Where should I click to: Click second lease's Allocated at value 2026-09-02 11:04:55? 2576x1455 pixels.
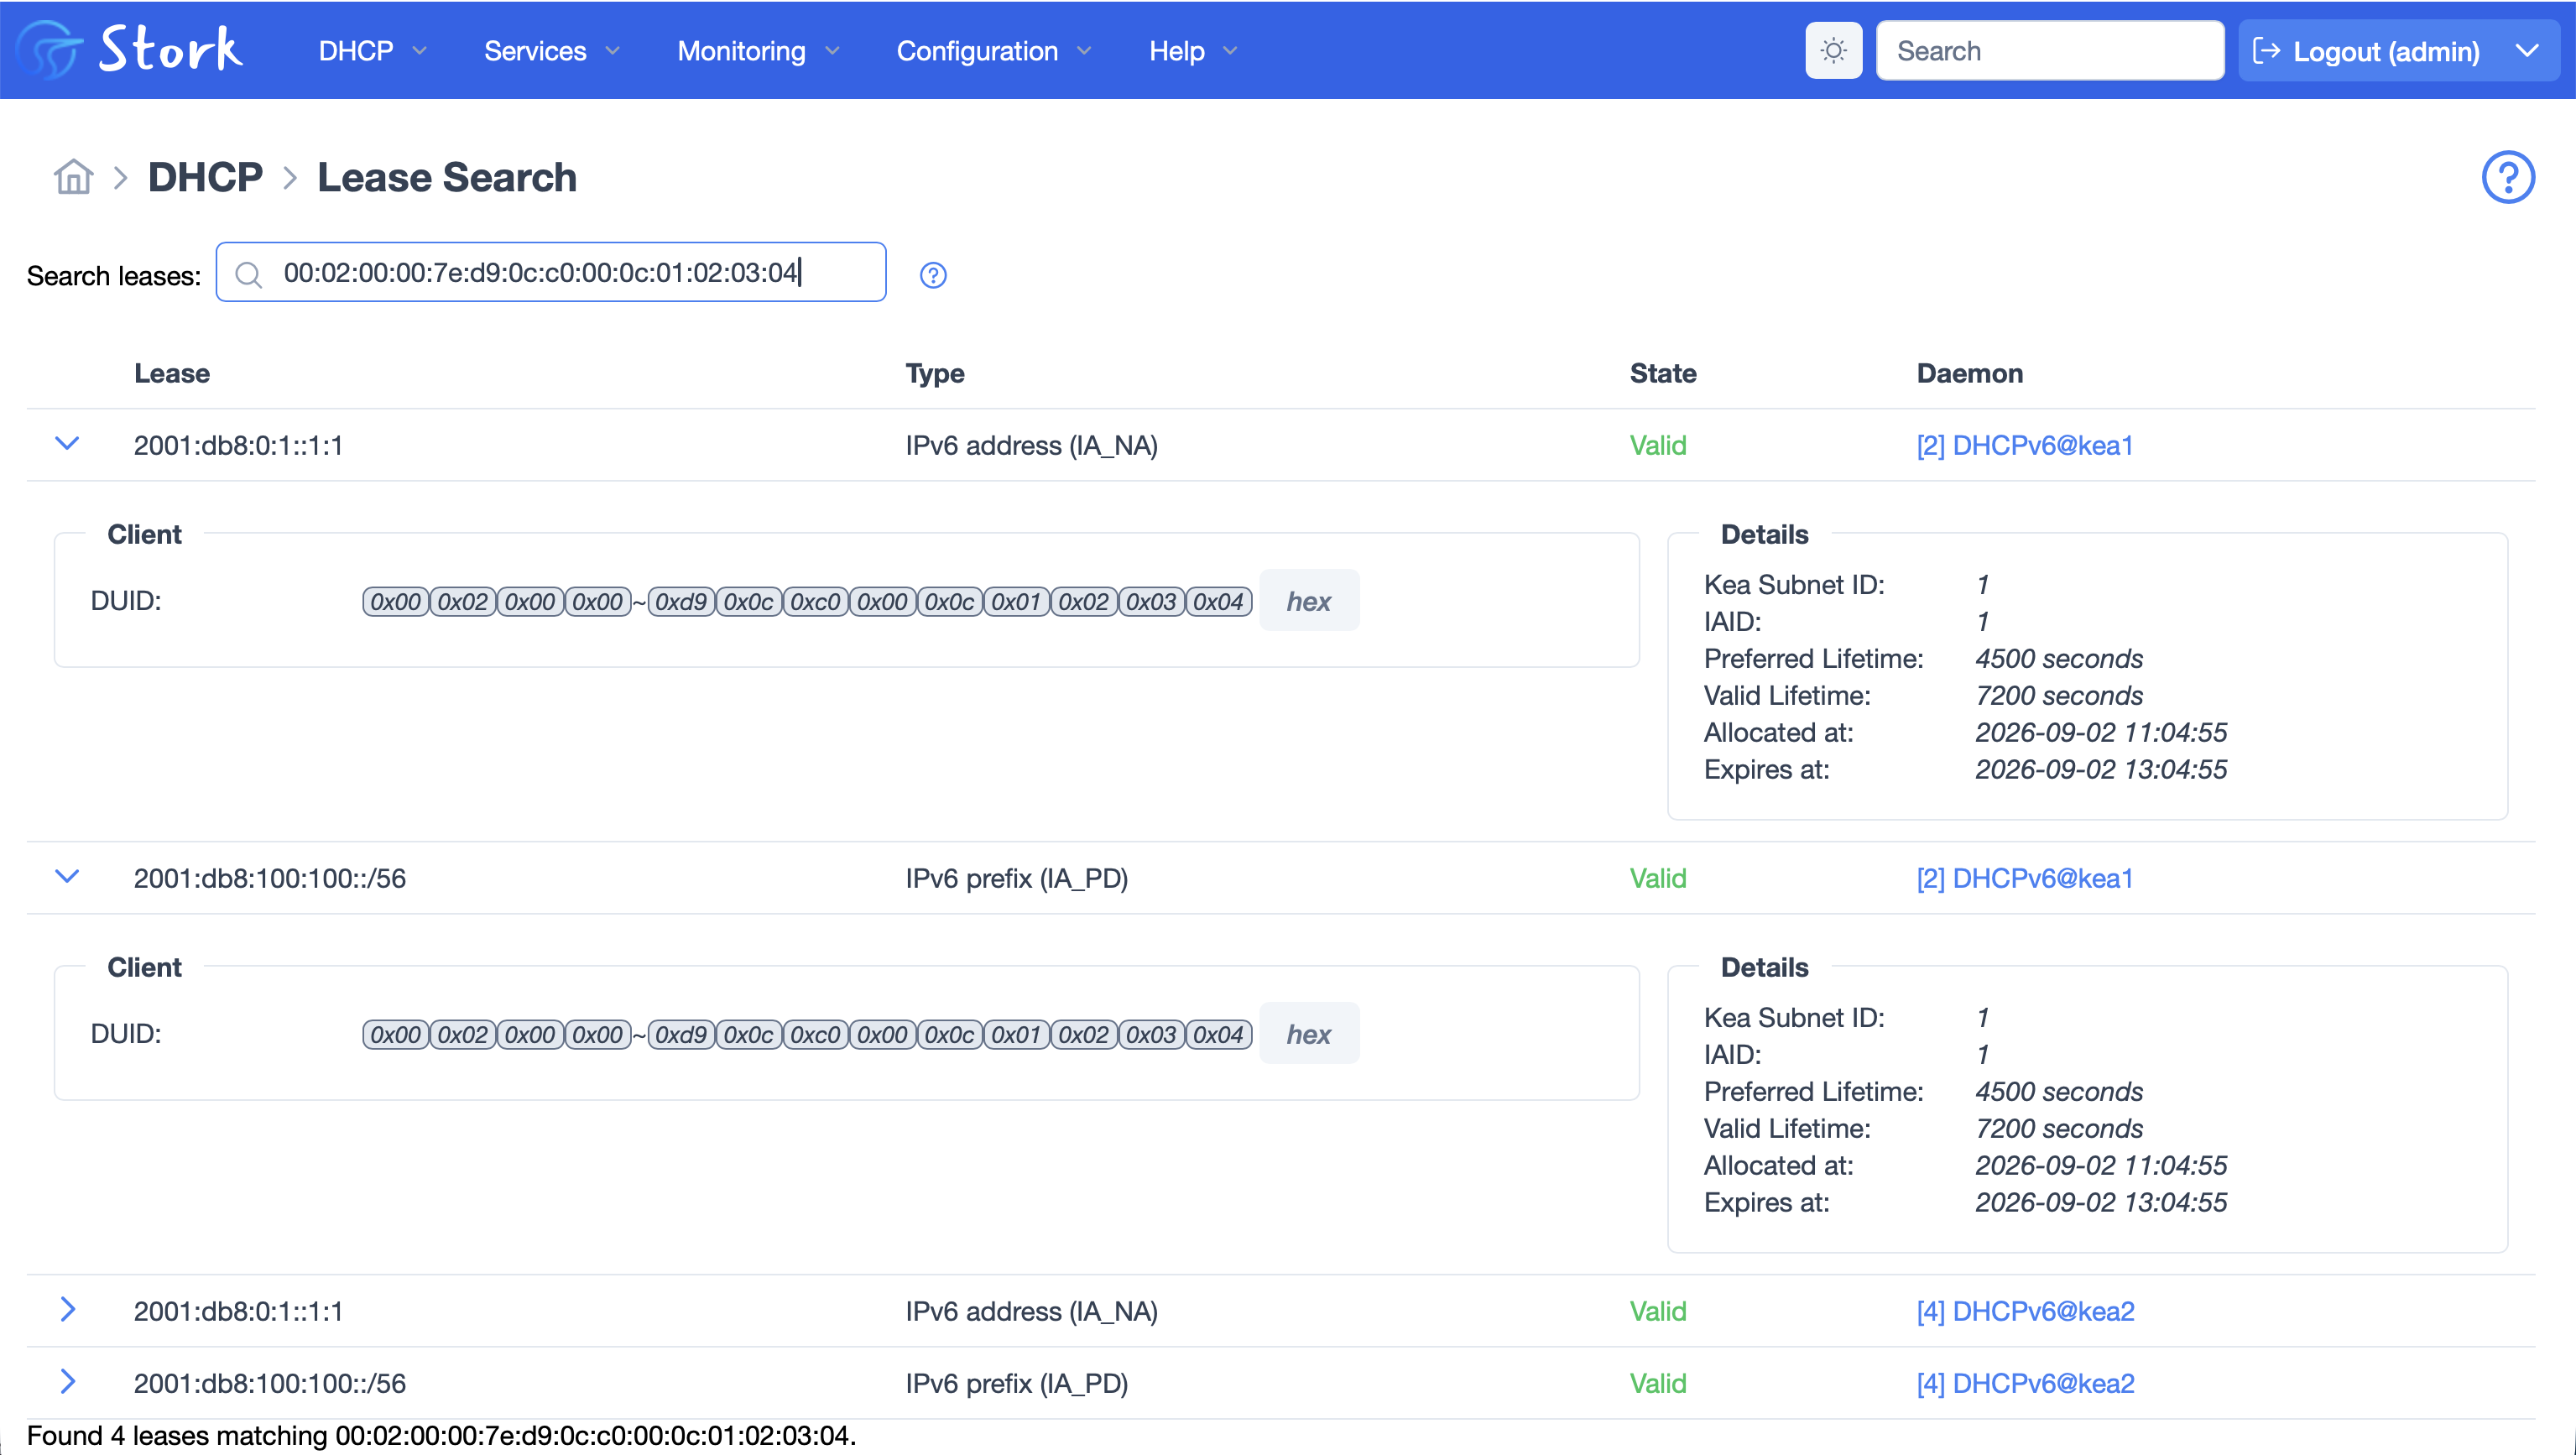2101,1165
